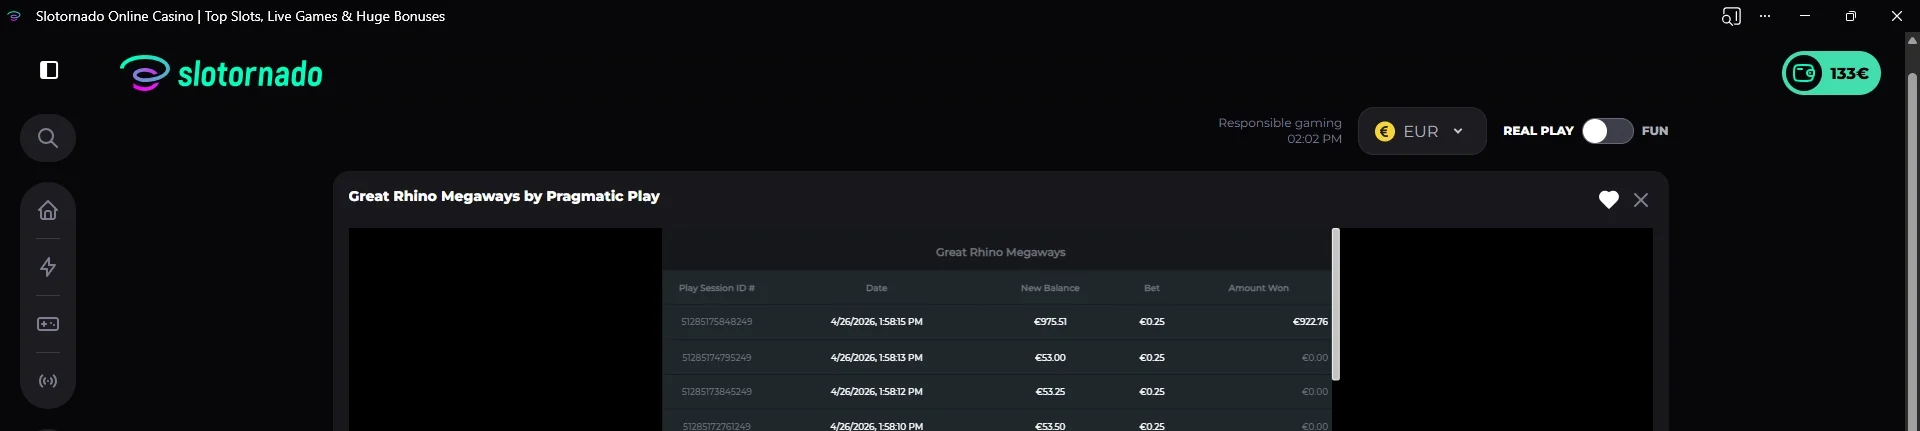Go to Home via sidebar icon
This screenshot has width=1920, height=431.
(48, 210)
